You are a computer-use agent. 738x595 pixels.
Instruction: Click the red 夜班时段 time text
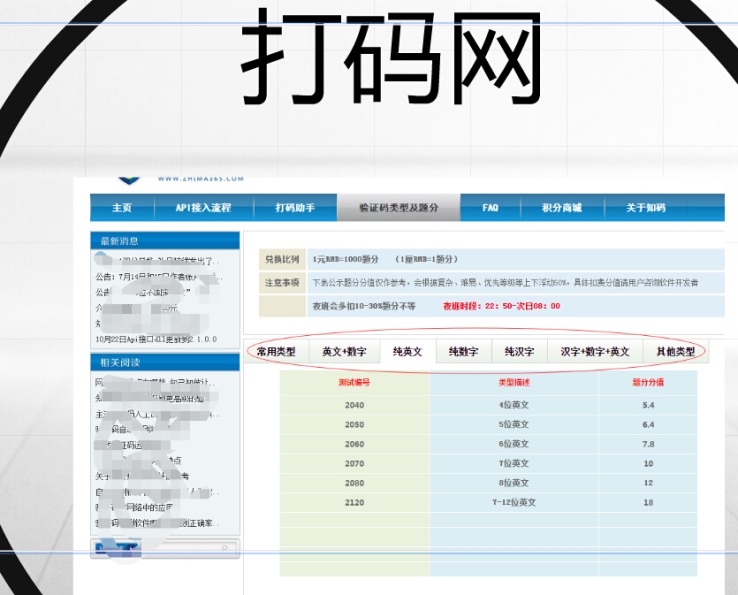(x=502, y=306)
